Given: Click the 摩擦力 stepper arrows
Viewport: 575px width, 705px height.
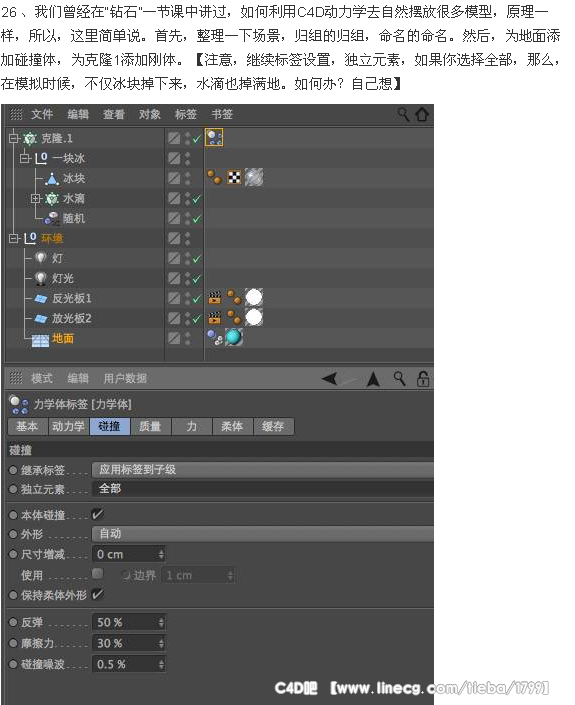Looking at the screenshot, I should [161, 643].
